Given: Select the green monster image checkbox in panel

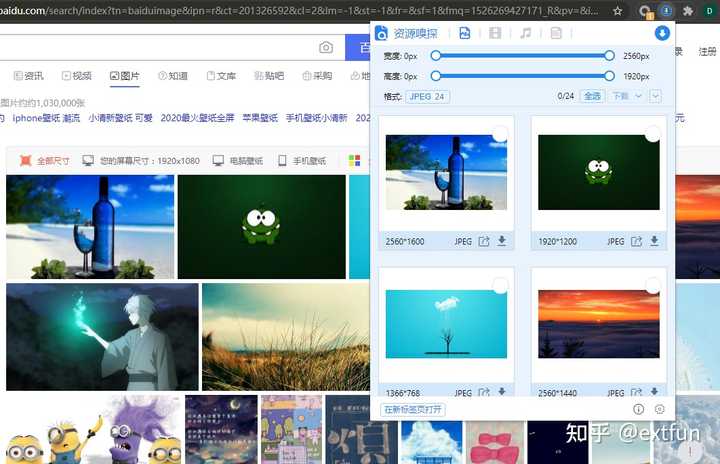Looking at the screenshot, I should (652, 135).
